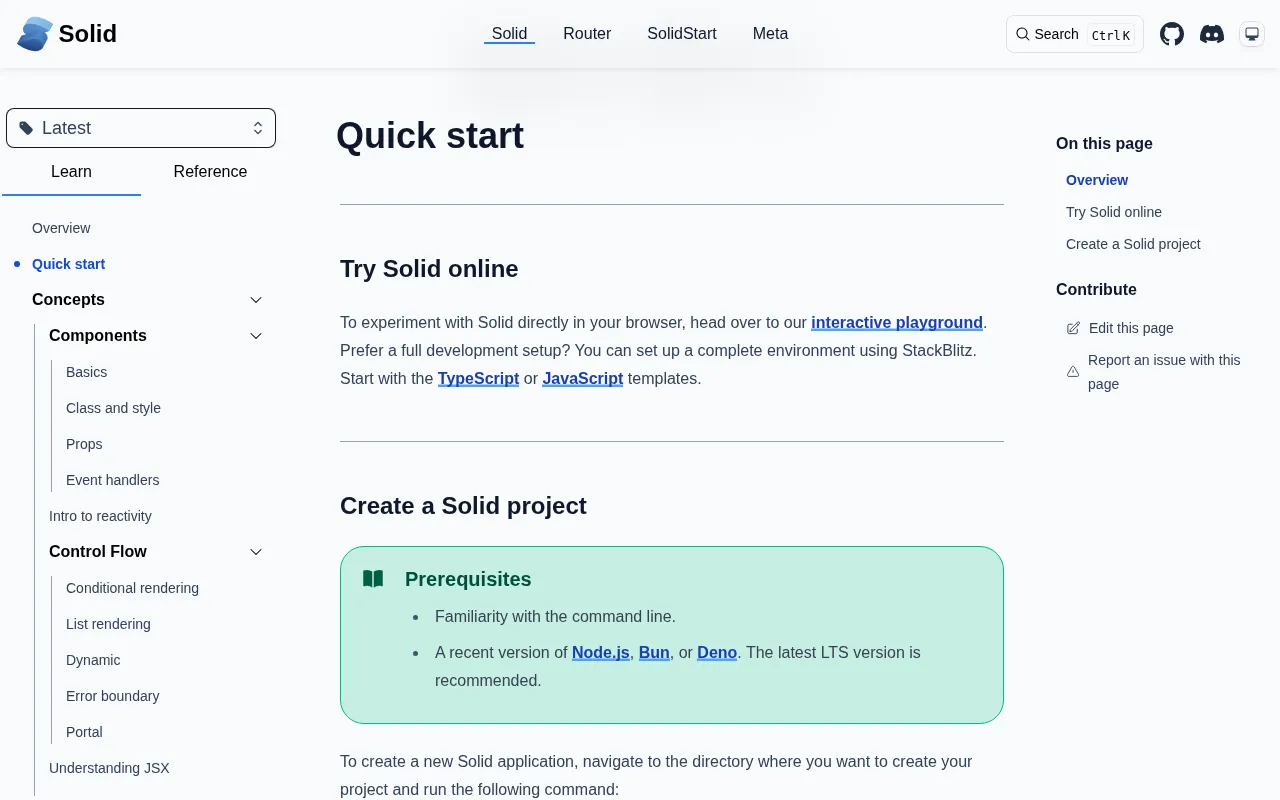Viewport: 1280px width, 800px height.
Task: Open Basics under Components
Action: (x=86, y=372)
